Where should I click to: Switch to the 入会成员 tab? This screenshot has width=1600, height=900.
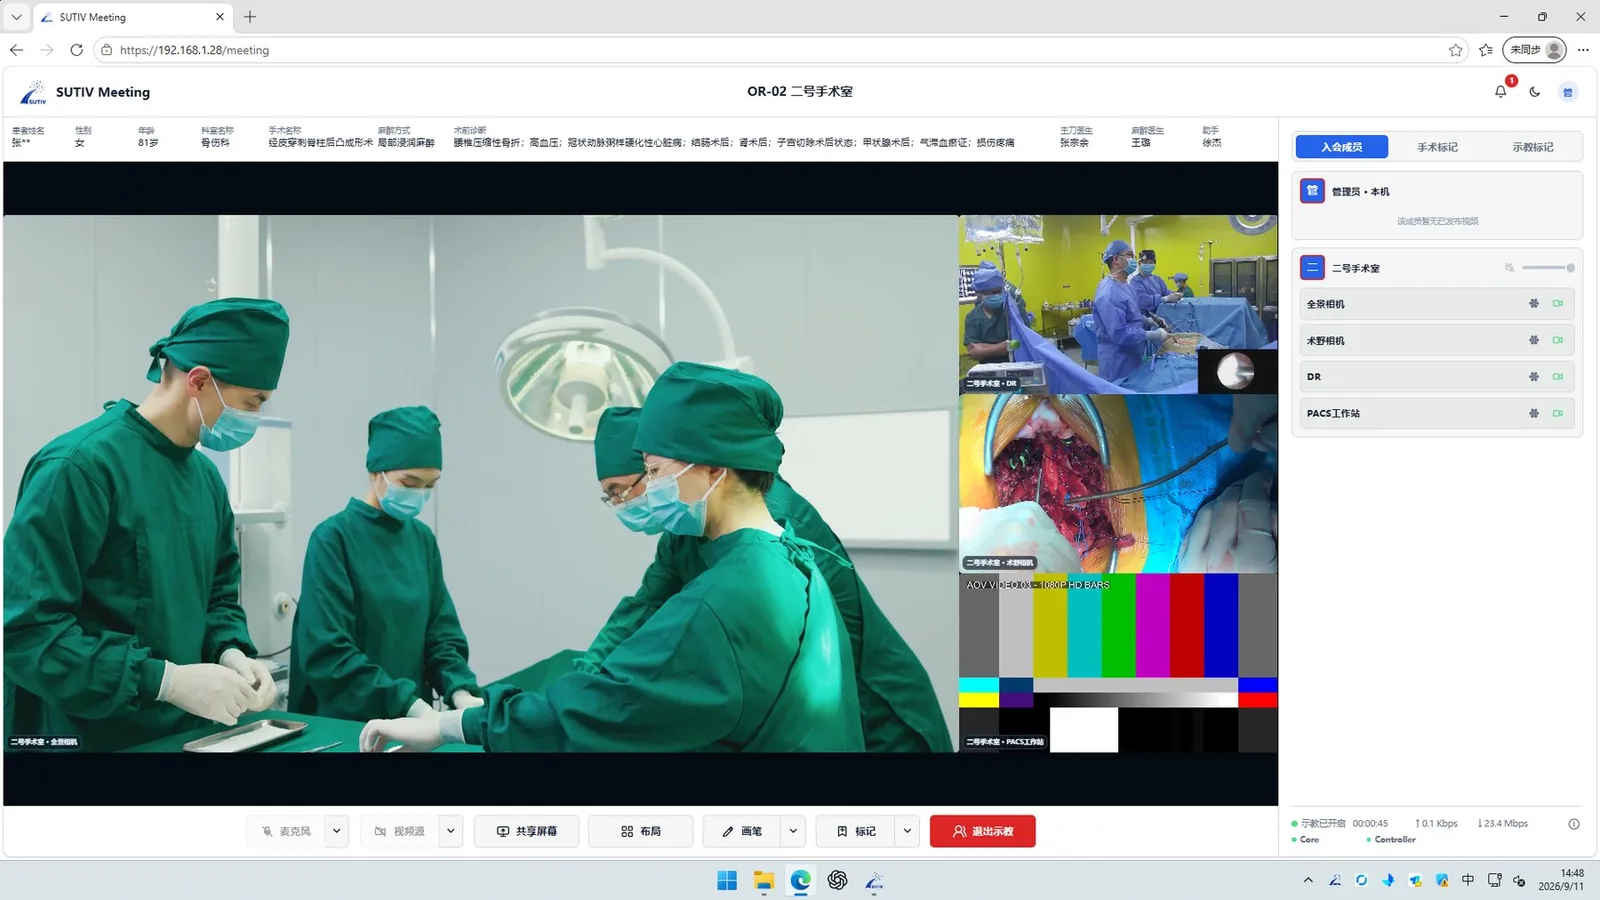[1342, 147]
